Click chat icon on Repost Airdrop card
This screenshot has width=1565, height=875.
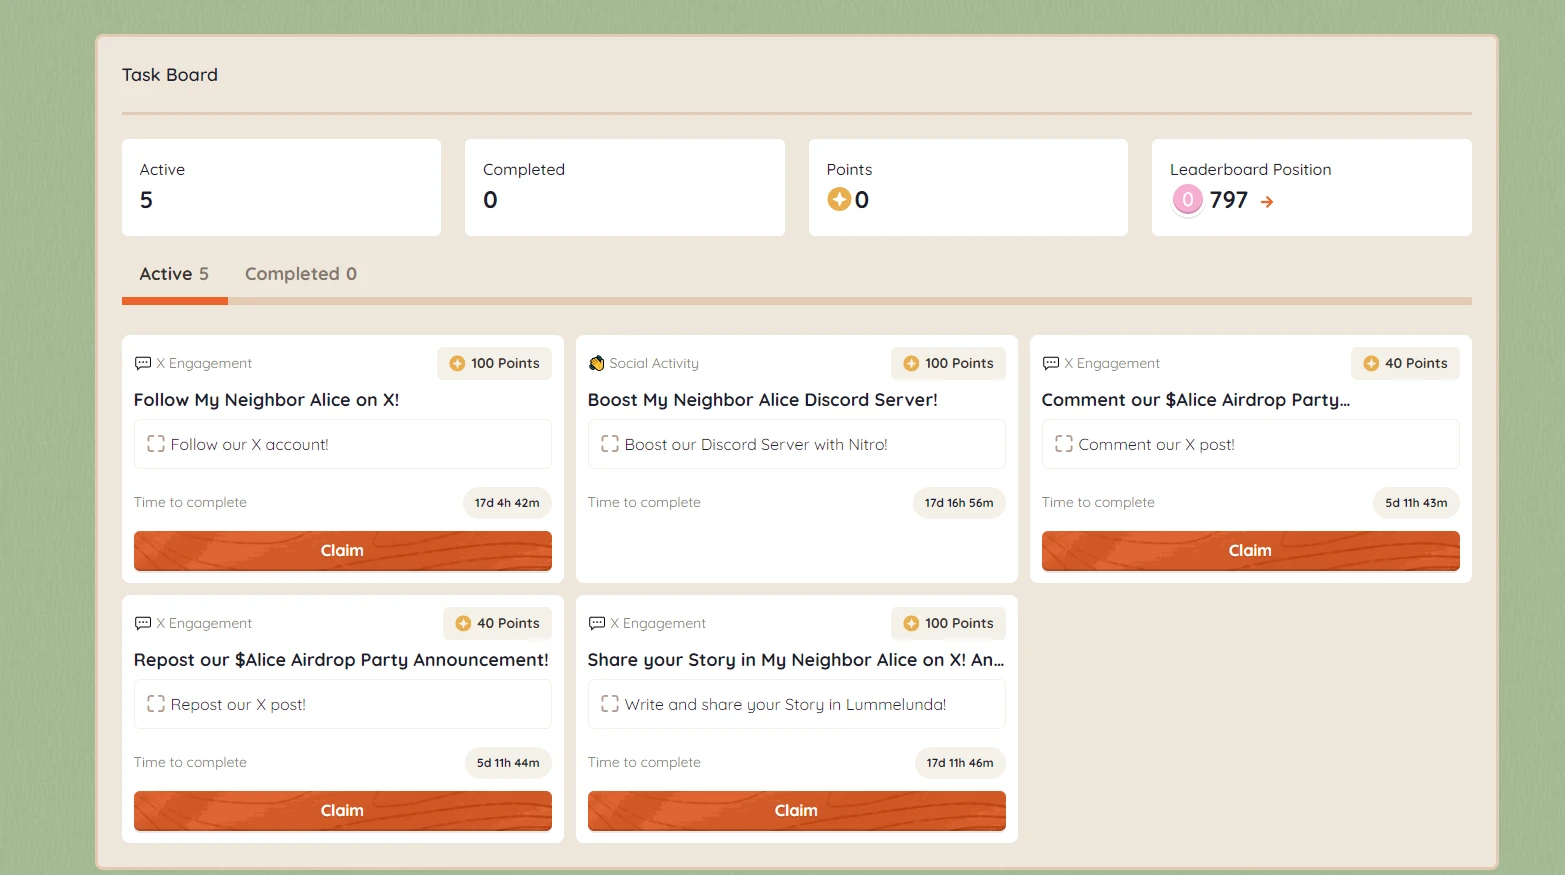(x=143, y=623)
